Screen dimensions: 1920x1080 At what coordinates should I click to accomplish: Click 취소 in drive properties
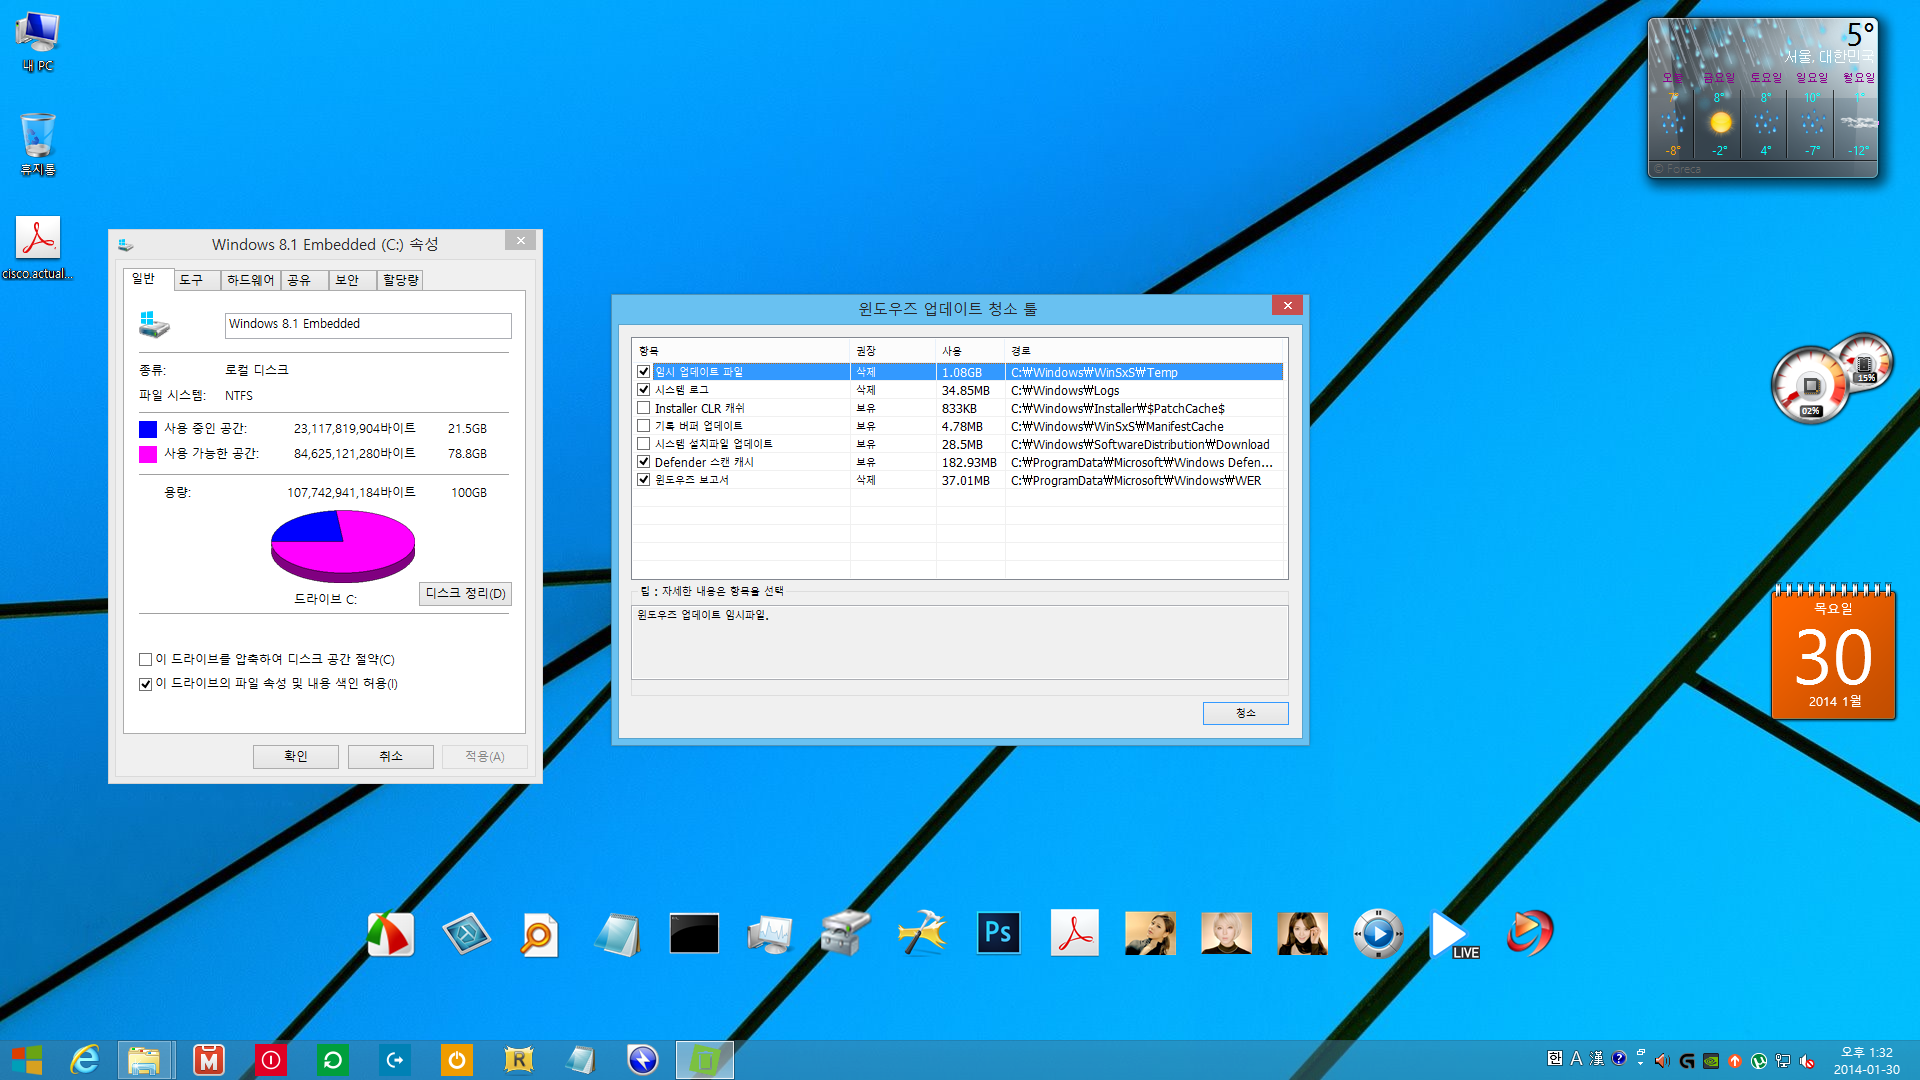point(391,757)
